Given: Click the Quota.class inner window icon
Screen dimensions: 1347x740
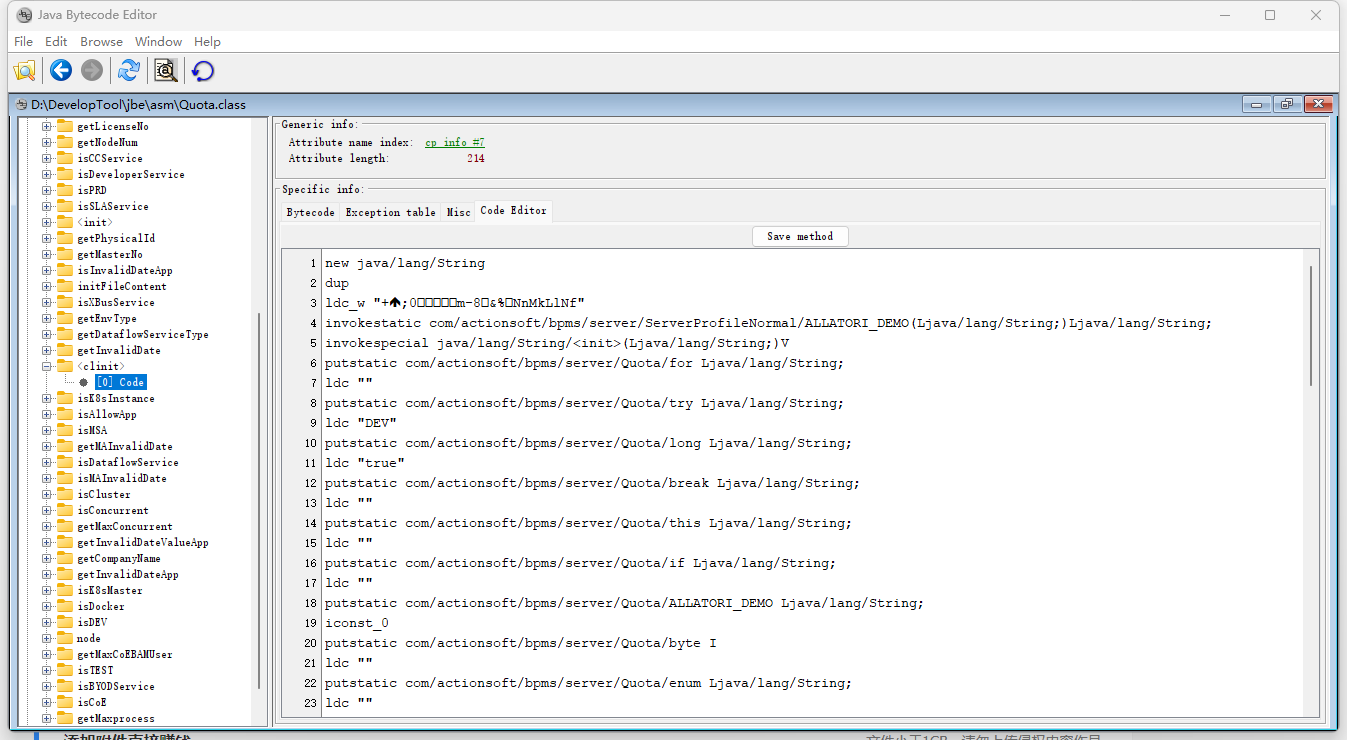Looking at the screenshot, I should 20,104.
